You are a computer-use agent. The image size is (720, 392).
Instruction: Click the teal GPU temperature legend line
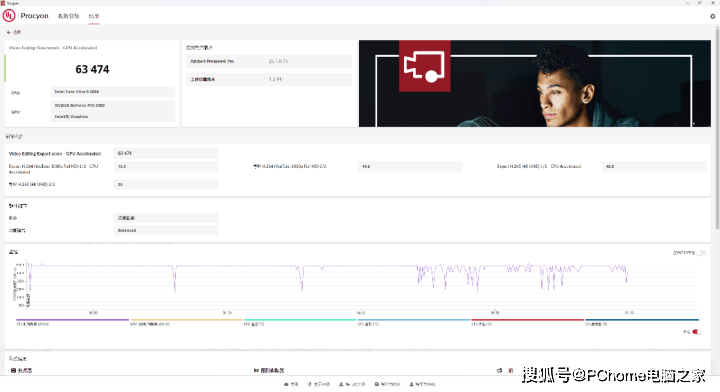(300, 319)
